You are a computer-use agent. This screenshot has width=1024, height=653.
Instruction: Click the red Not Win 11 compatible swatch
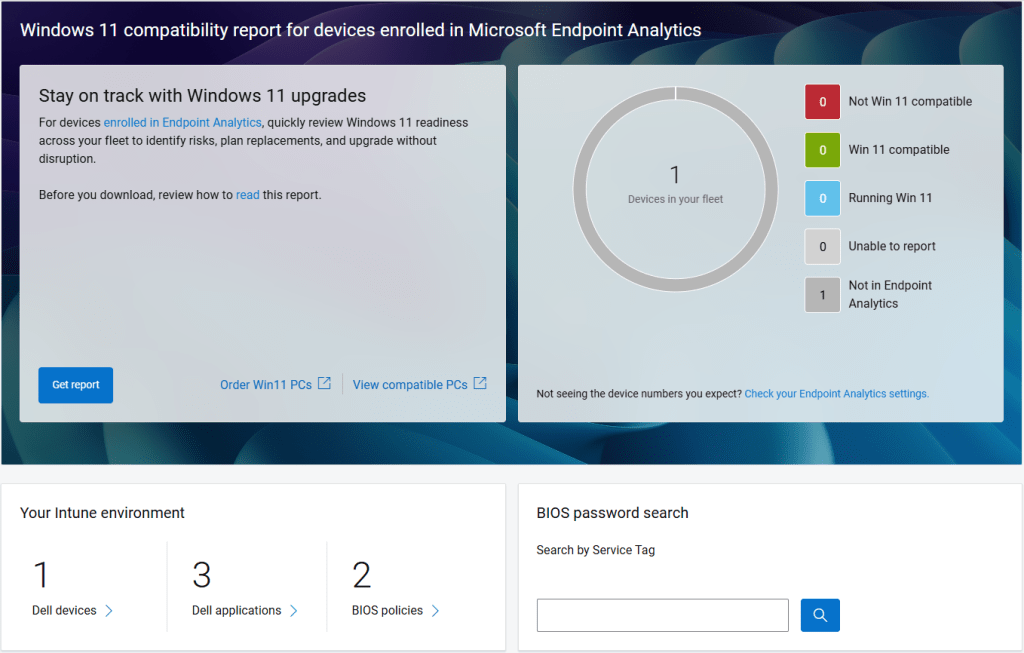[822, 102]
